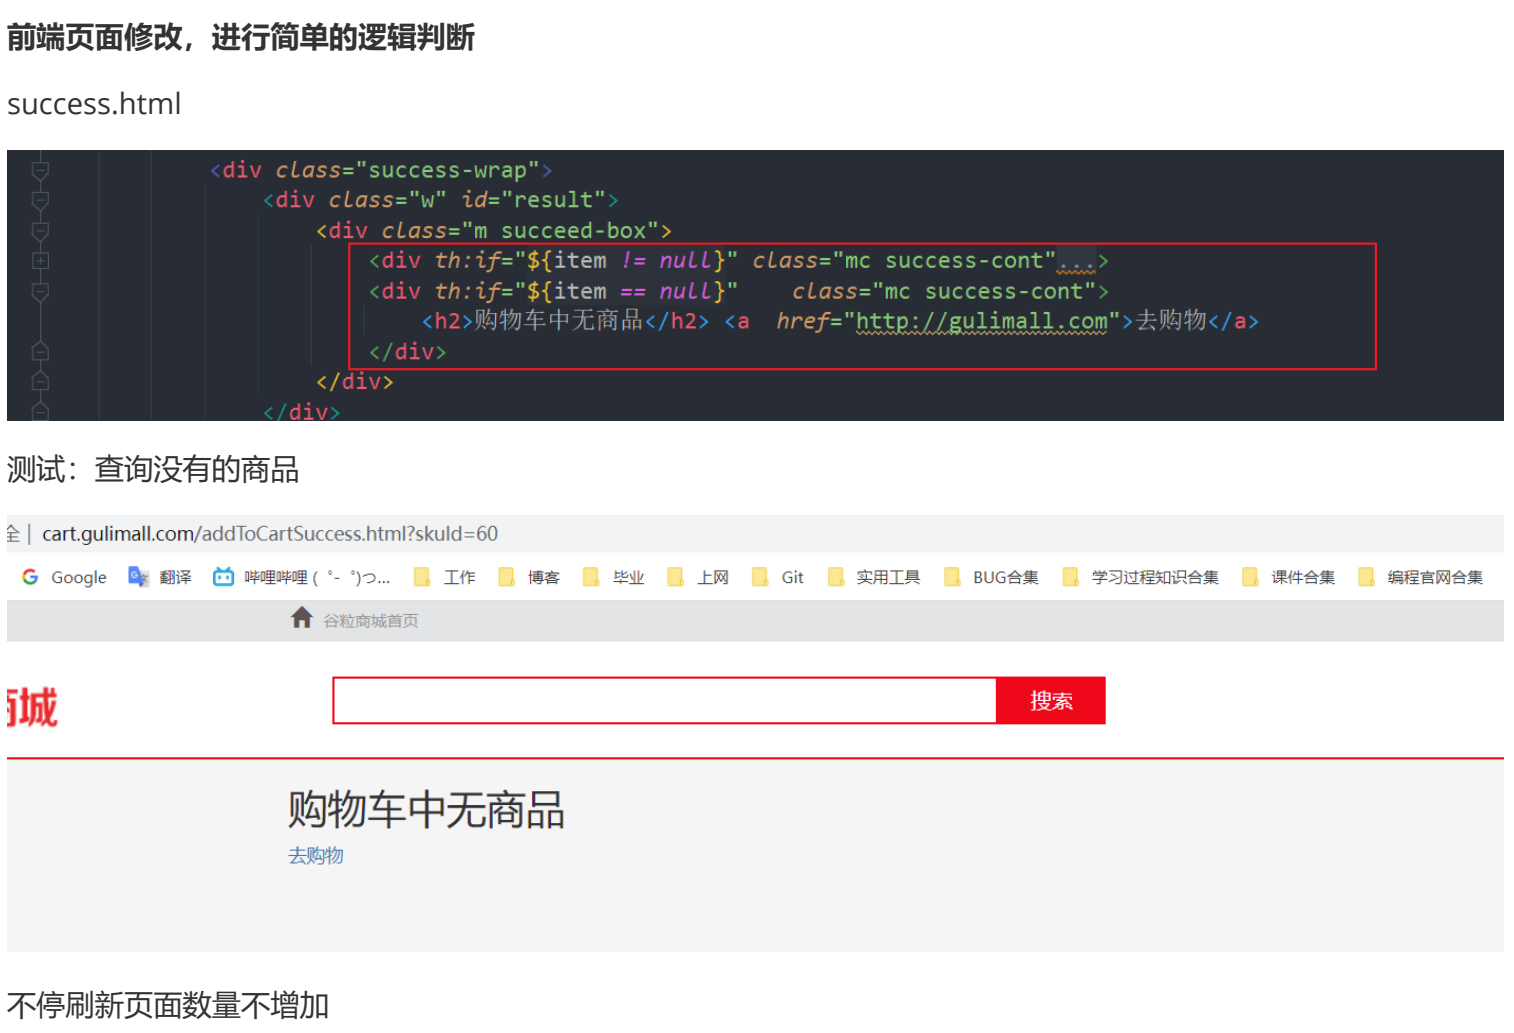The image size is (1514, 1033).
Task: Click the cart.gulimall.com address bar URL
Action: click(x=270, y=534)
